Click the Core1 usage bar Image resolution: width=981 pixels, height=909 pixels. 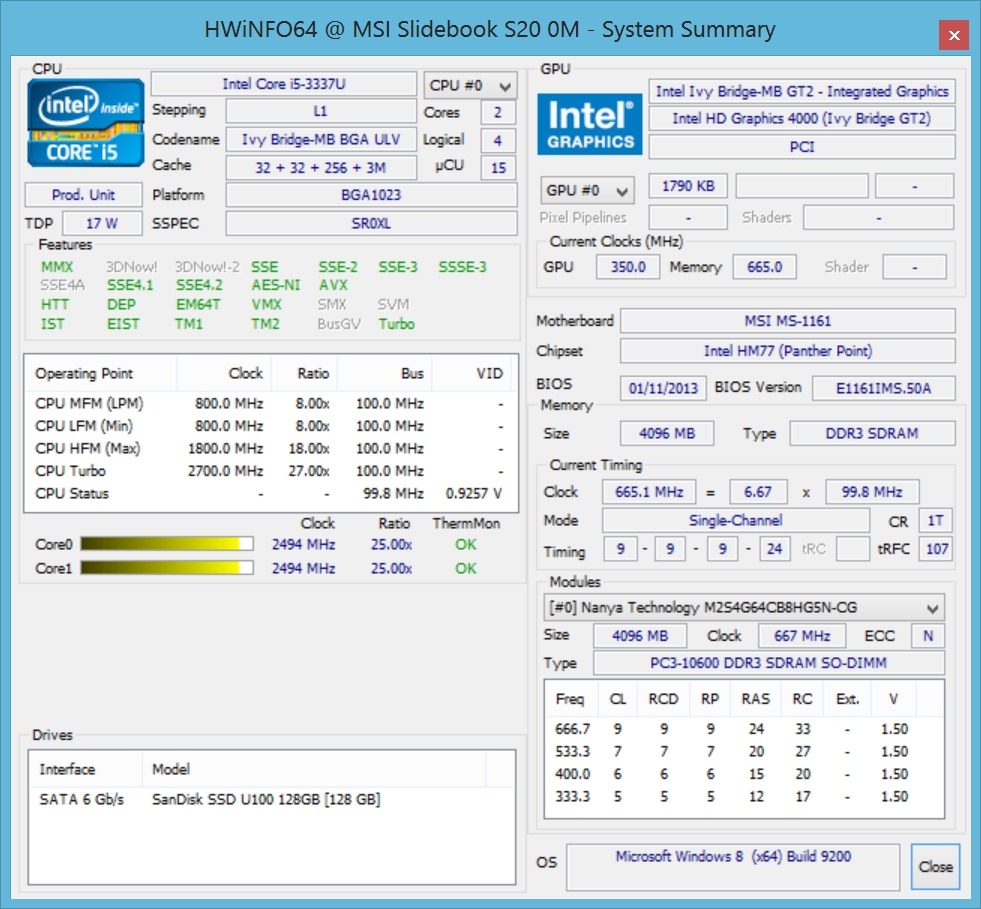[x=167, y=567]
